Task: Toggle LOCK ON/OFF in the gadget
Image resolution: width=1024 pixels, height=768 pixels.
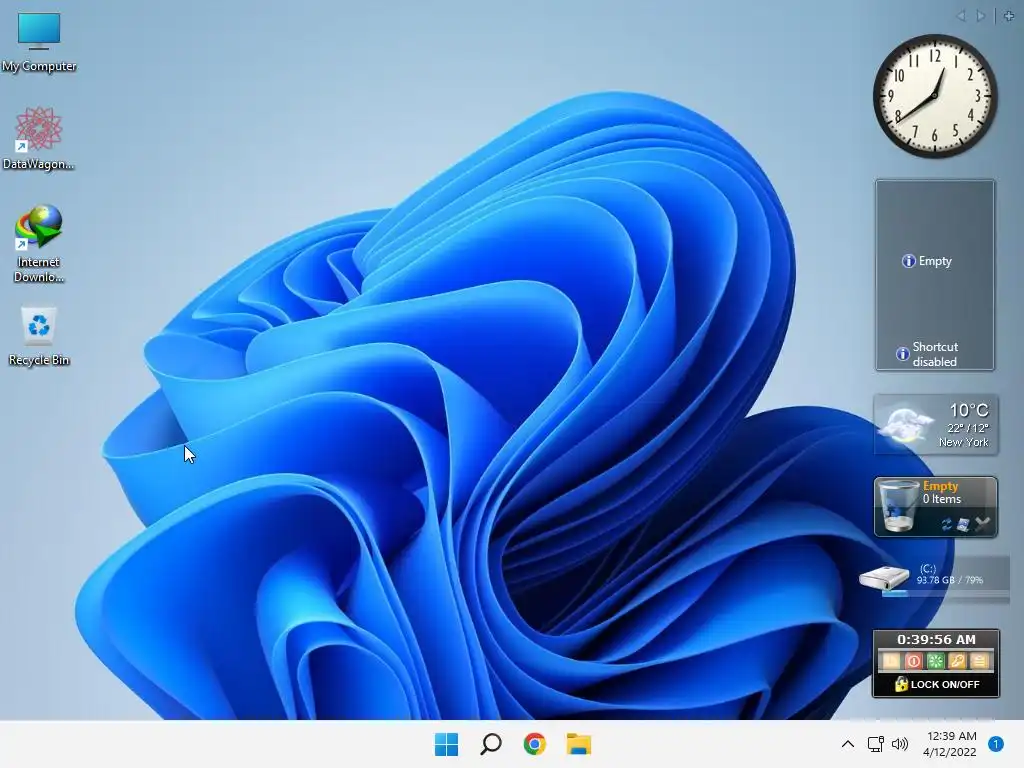Action: (936, 684)
